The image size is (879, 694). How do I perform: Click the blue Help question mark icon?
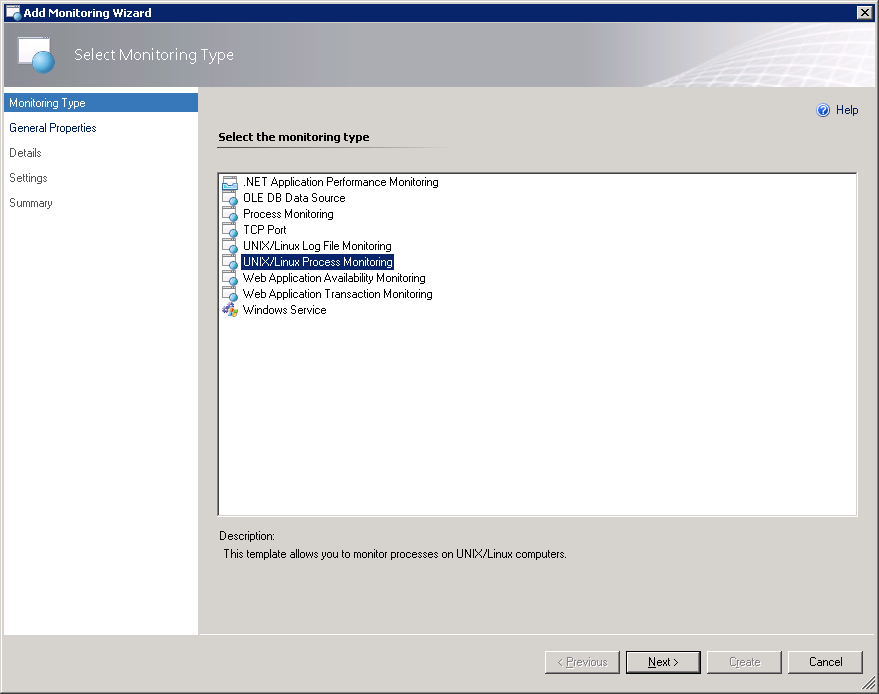pos(823,111)
